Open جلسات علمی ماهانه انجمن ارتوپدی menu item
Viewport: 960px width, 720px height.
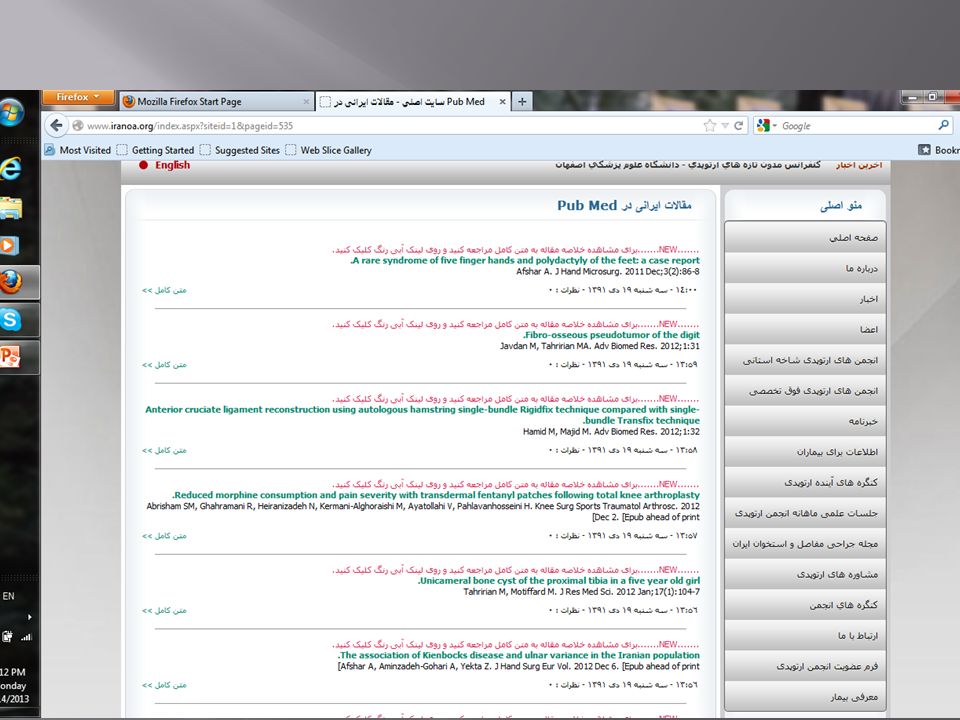coord(805,512)
